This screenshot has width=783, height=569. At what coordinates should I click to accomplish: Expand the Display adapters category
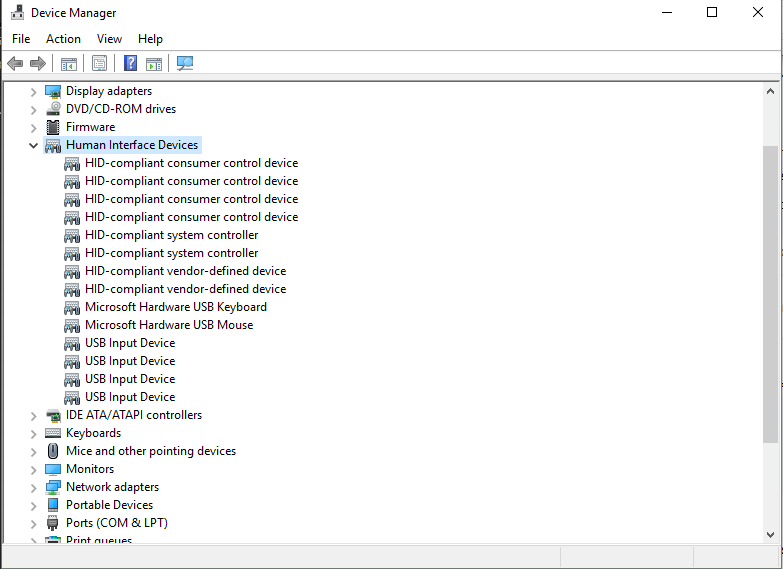point(34,91)
